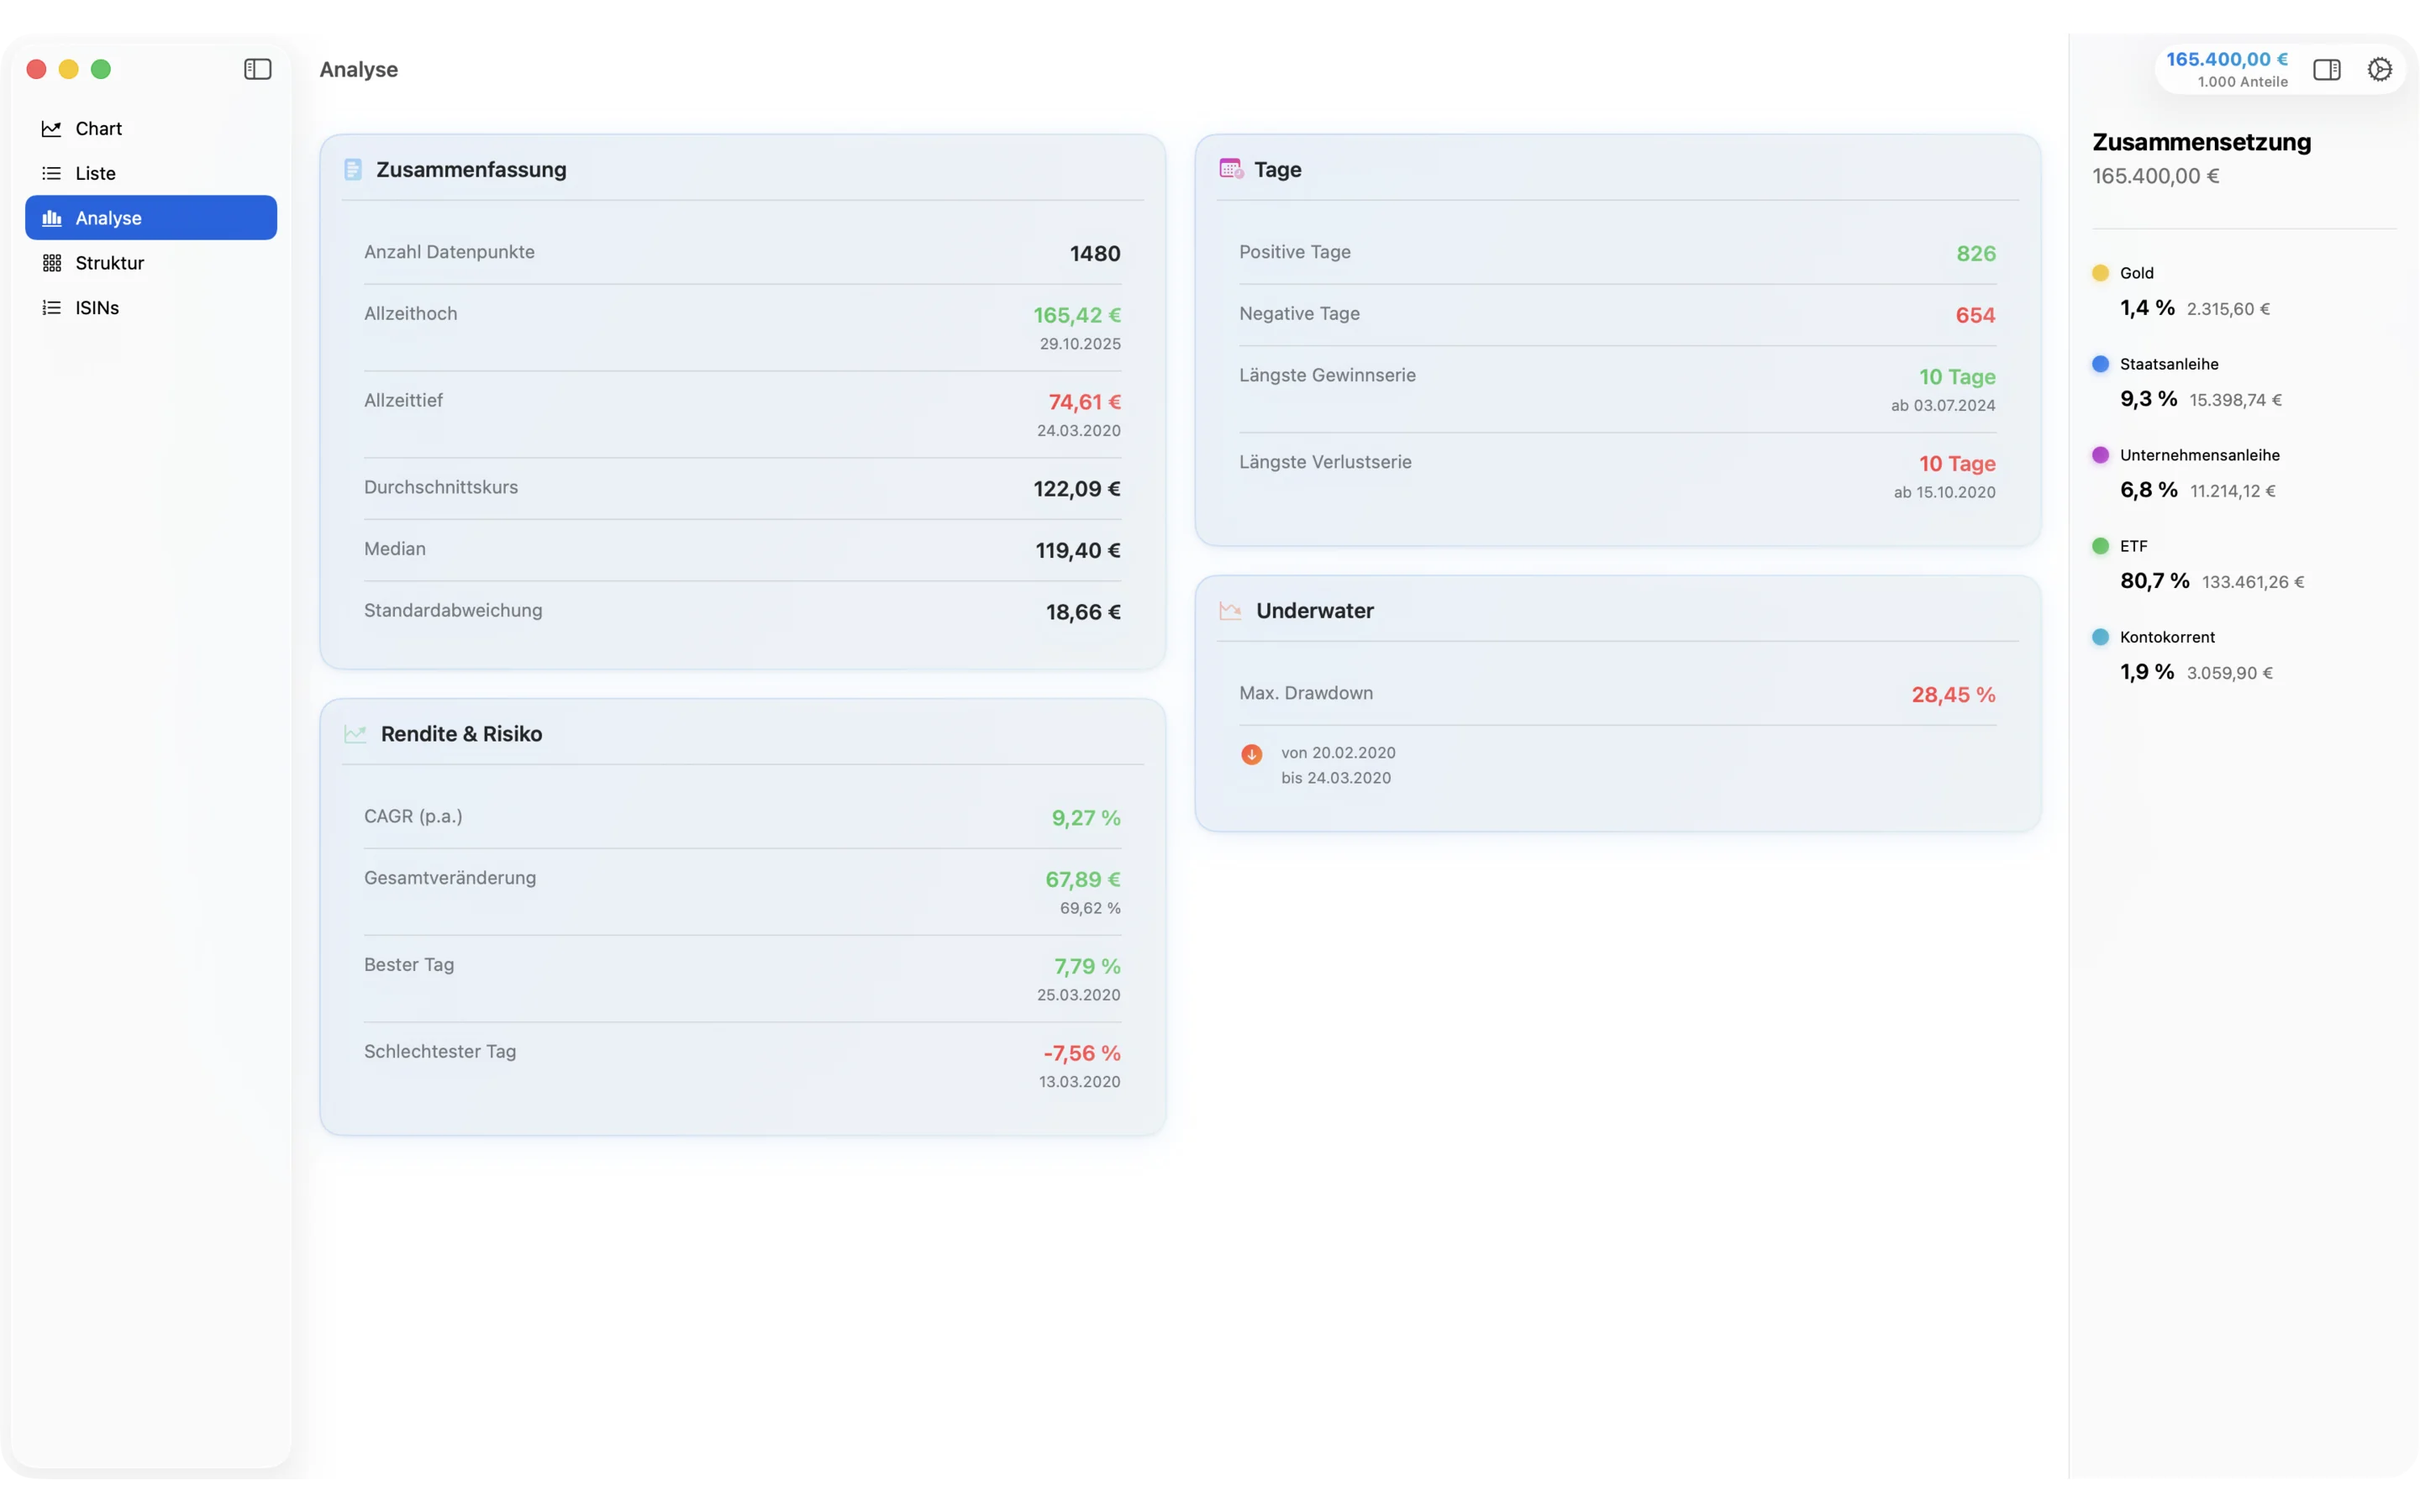This screenshot has width=2420, height=1512.
Task: Click the Underwater chart icon
Action: coord(1230,610)
